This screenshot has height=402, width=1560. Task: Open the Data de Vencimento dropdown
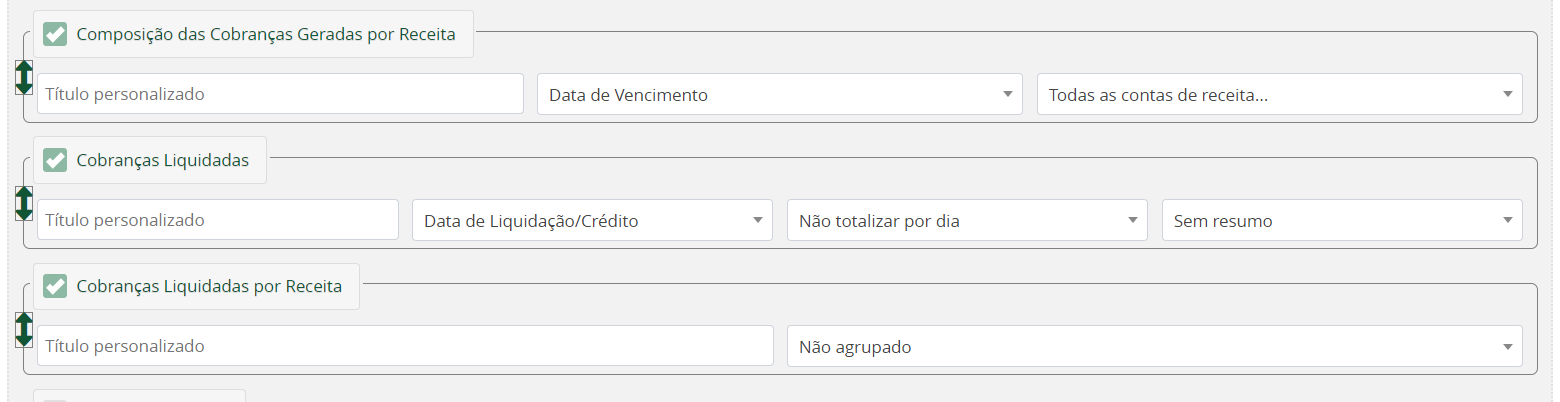(780, 94)
